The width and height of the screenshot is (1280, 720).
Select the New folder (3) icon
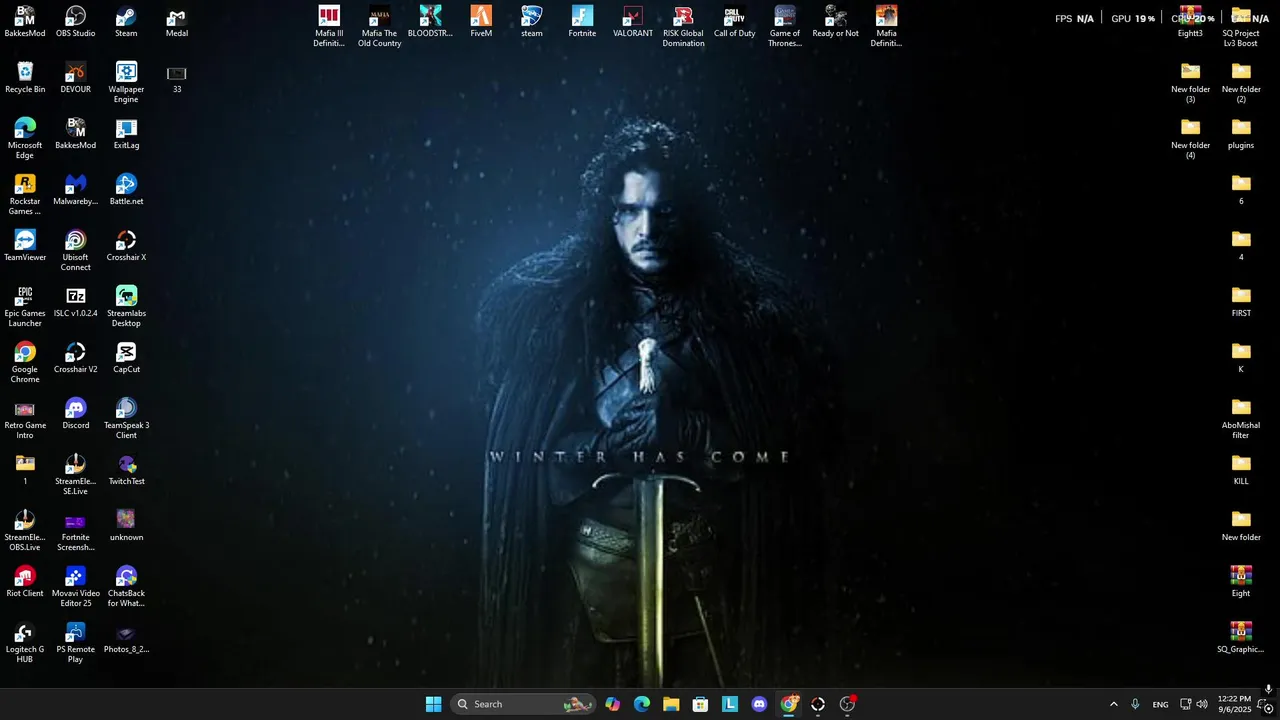click(x=1190, y=83)
